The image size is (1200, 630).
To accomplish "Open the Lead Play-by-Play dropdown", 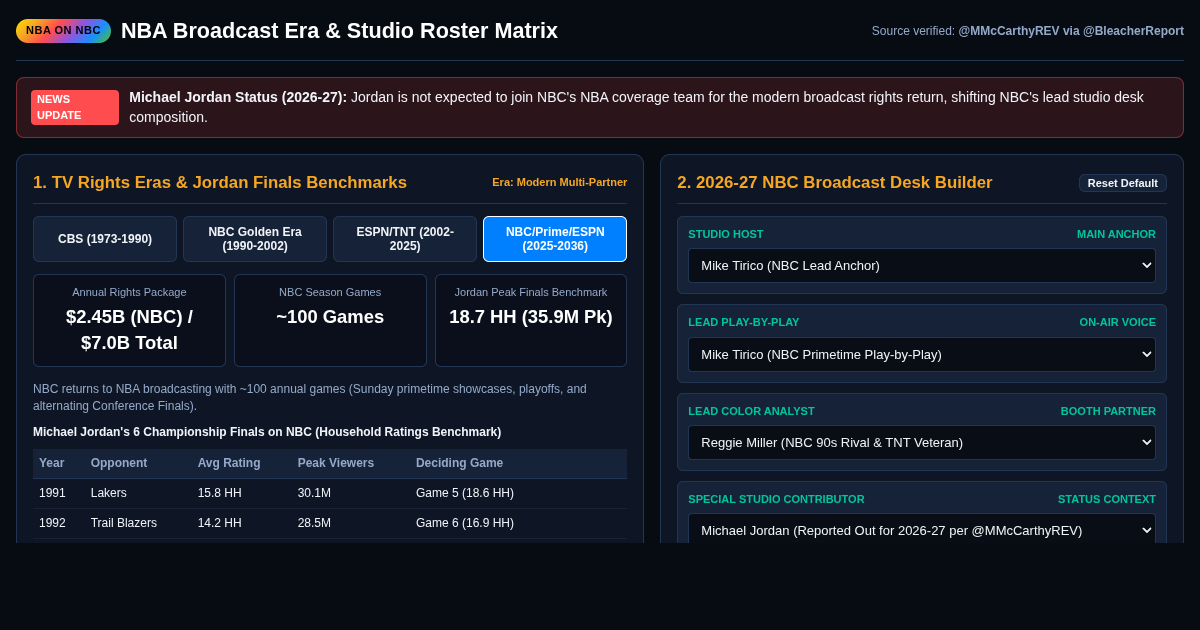I will click(922, 354).
